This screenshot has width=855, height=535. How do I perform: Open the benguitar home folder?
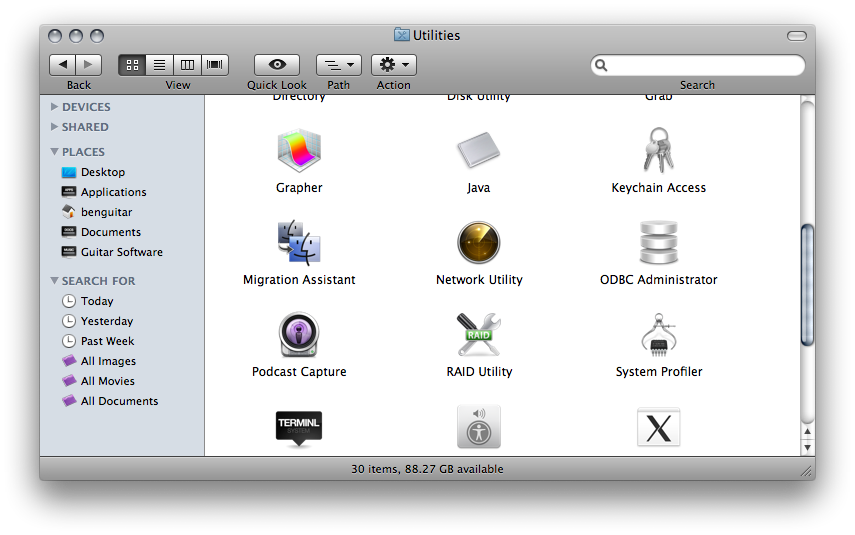[x=97, y=212]
